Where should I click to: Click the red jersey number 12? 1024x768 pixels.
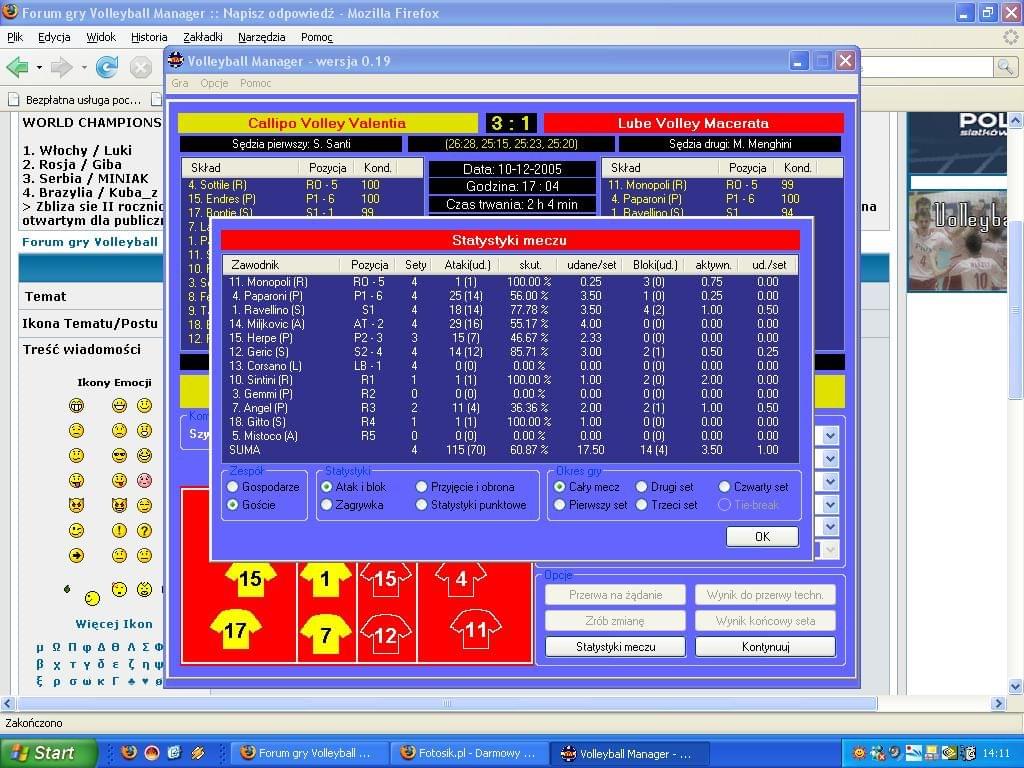point(385,633)
